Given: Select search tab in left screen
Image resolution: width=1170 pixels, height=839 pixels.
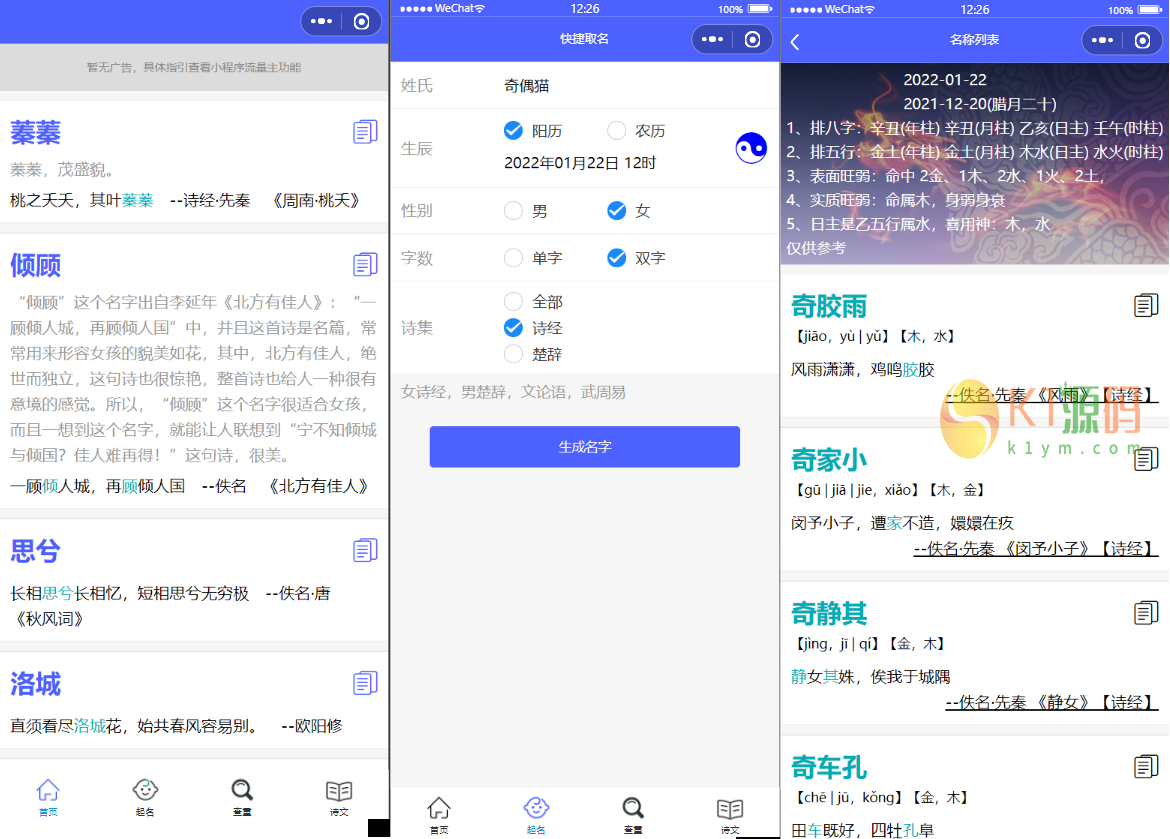Looking at the screenshot, I should point(242,797).
